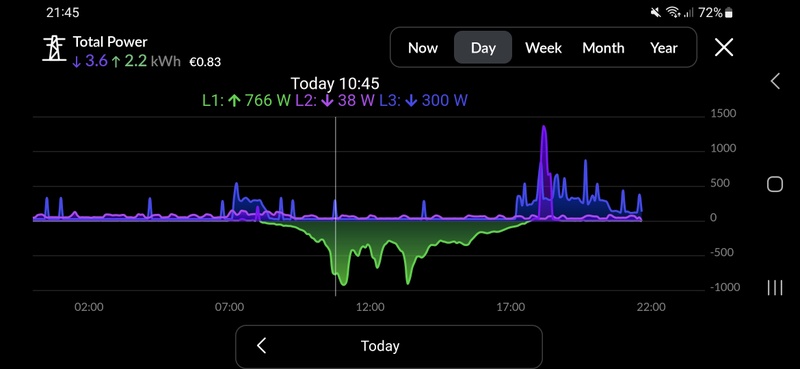
Task: Switch to the Year view tab
Action: pyautogui.click(x=664, y=48)
